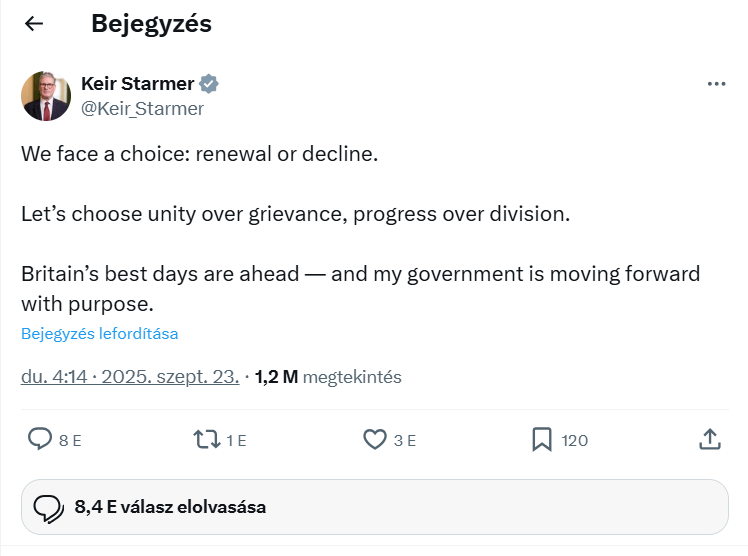Open the three-dot more options menu
Image resolution: width=748 pixels, height=556 pixels.
[x=716, y=84]
